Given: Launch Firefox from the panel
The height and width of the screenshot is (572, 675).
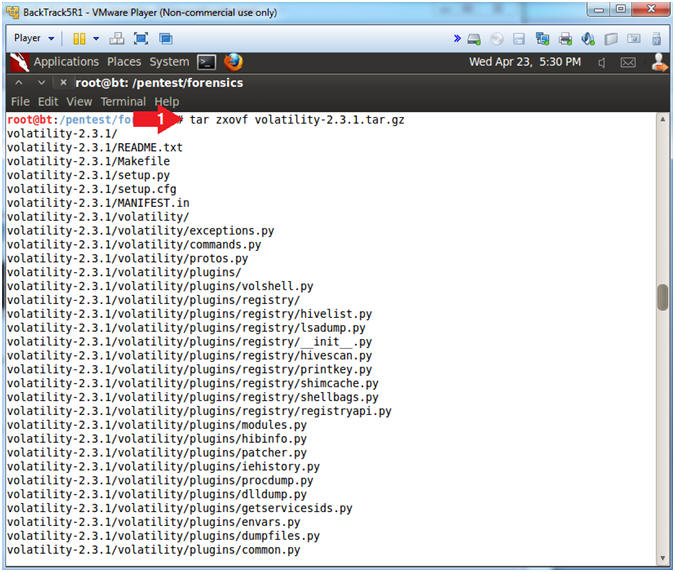Looking at the screenshot, I should (233, 62).
